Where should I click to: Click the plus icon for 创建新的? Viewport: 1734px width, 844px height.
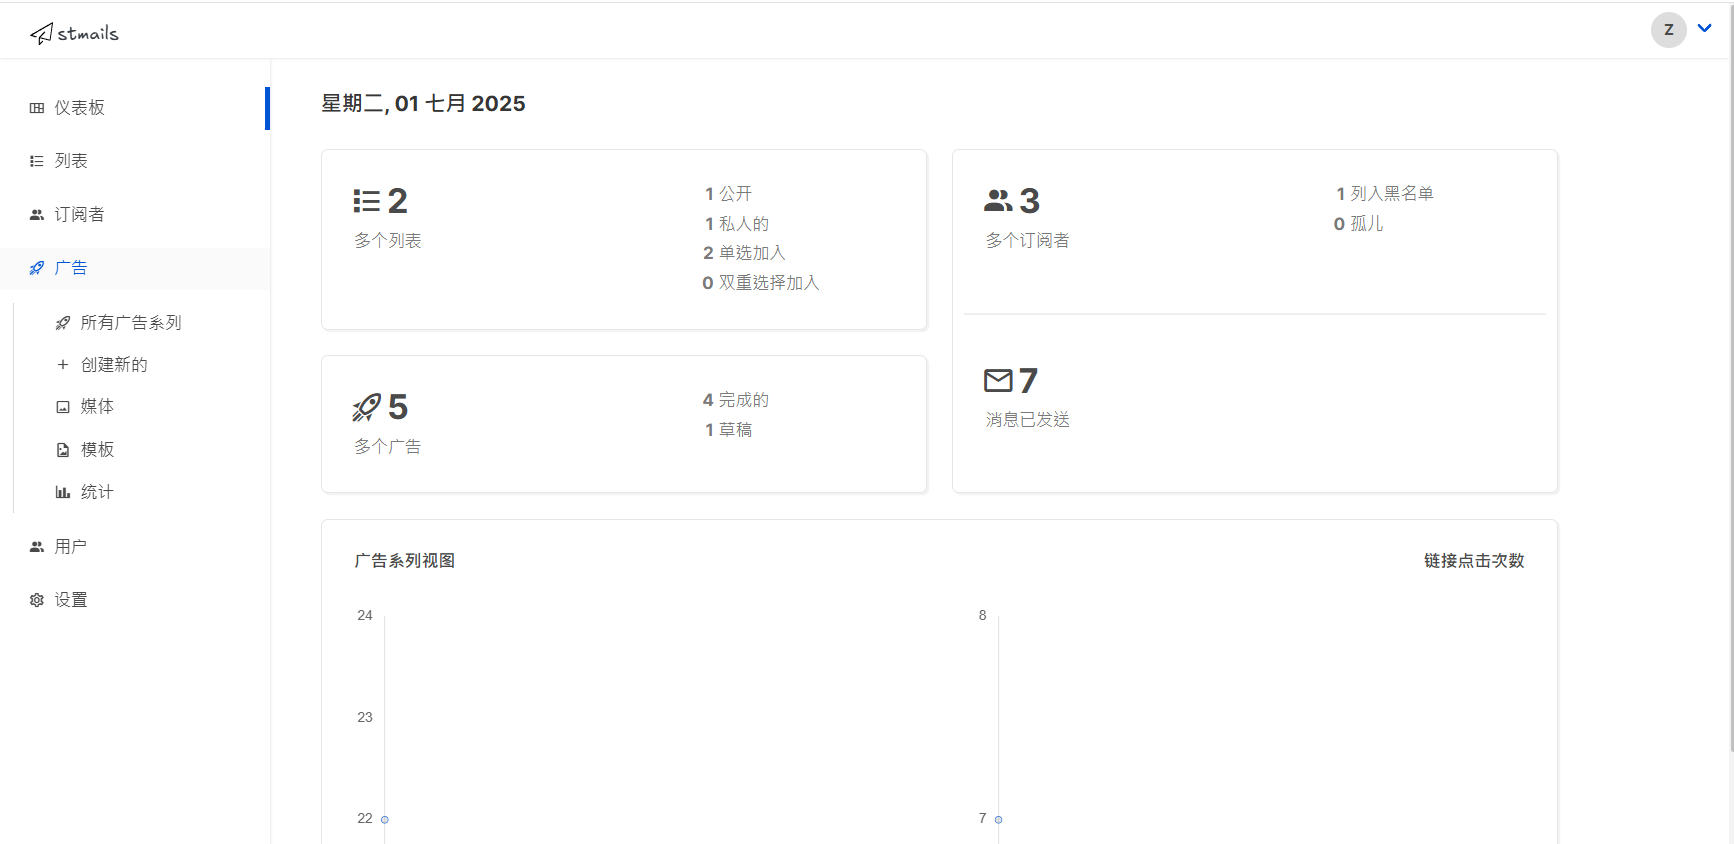pyautogui.click(x=63, y=365)
